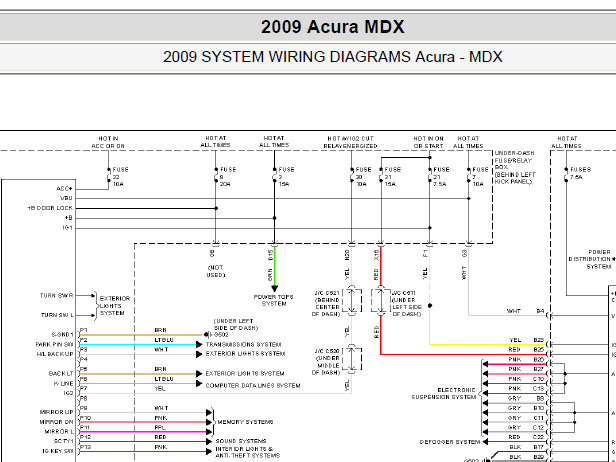Click the B17 connector pin label
Screen dimensions: 616x462
coord(539,447)
